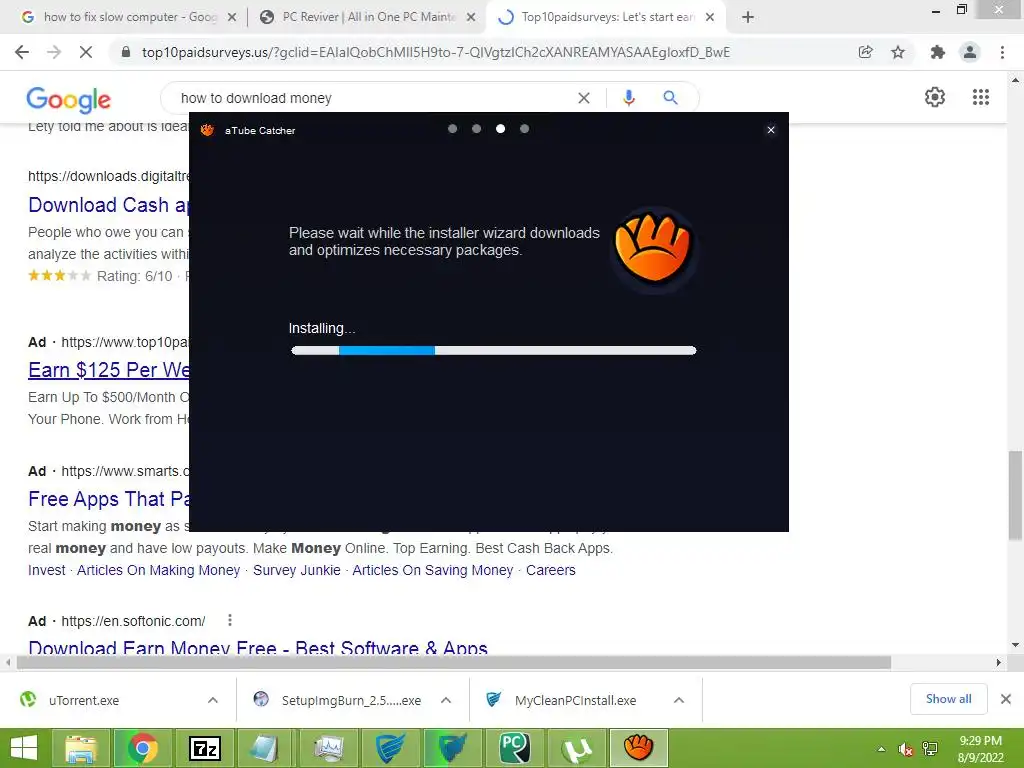Image resolution: width=1024 pixels, height=768 pixels.
Task: Open 'Free Apps That Pa' ad link
Action: coord(108,499)
